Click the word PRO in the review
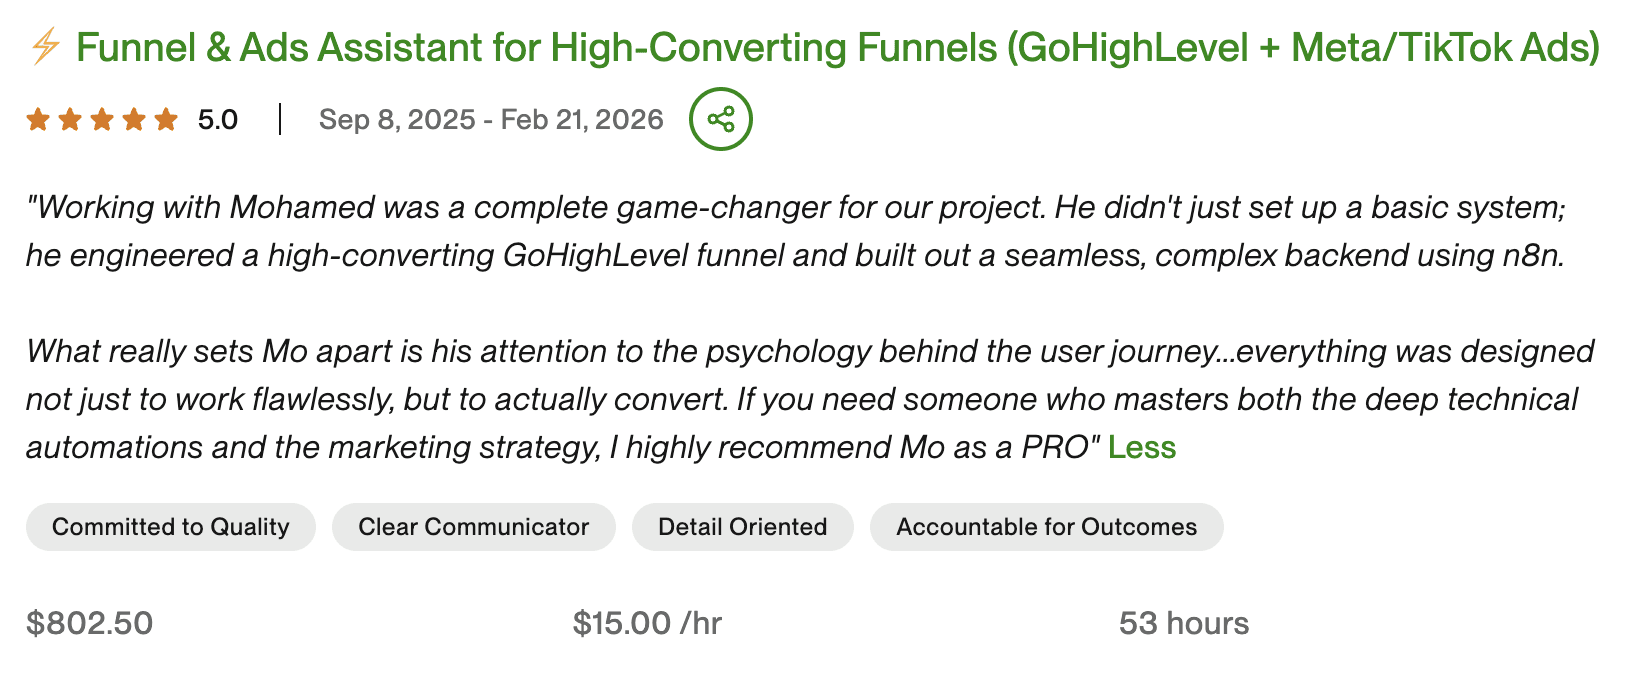 tap(1057, 448)
